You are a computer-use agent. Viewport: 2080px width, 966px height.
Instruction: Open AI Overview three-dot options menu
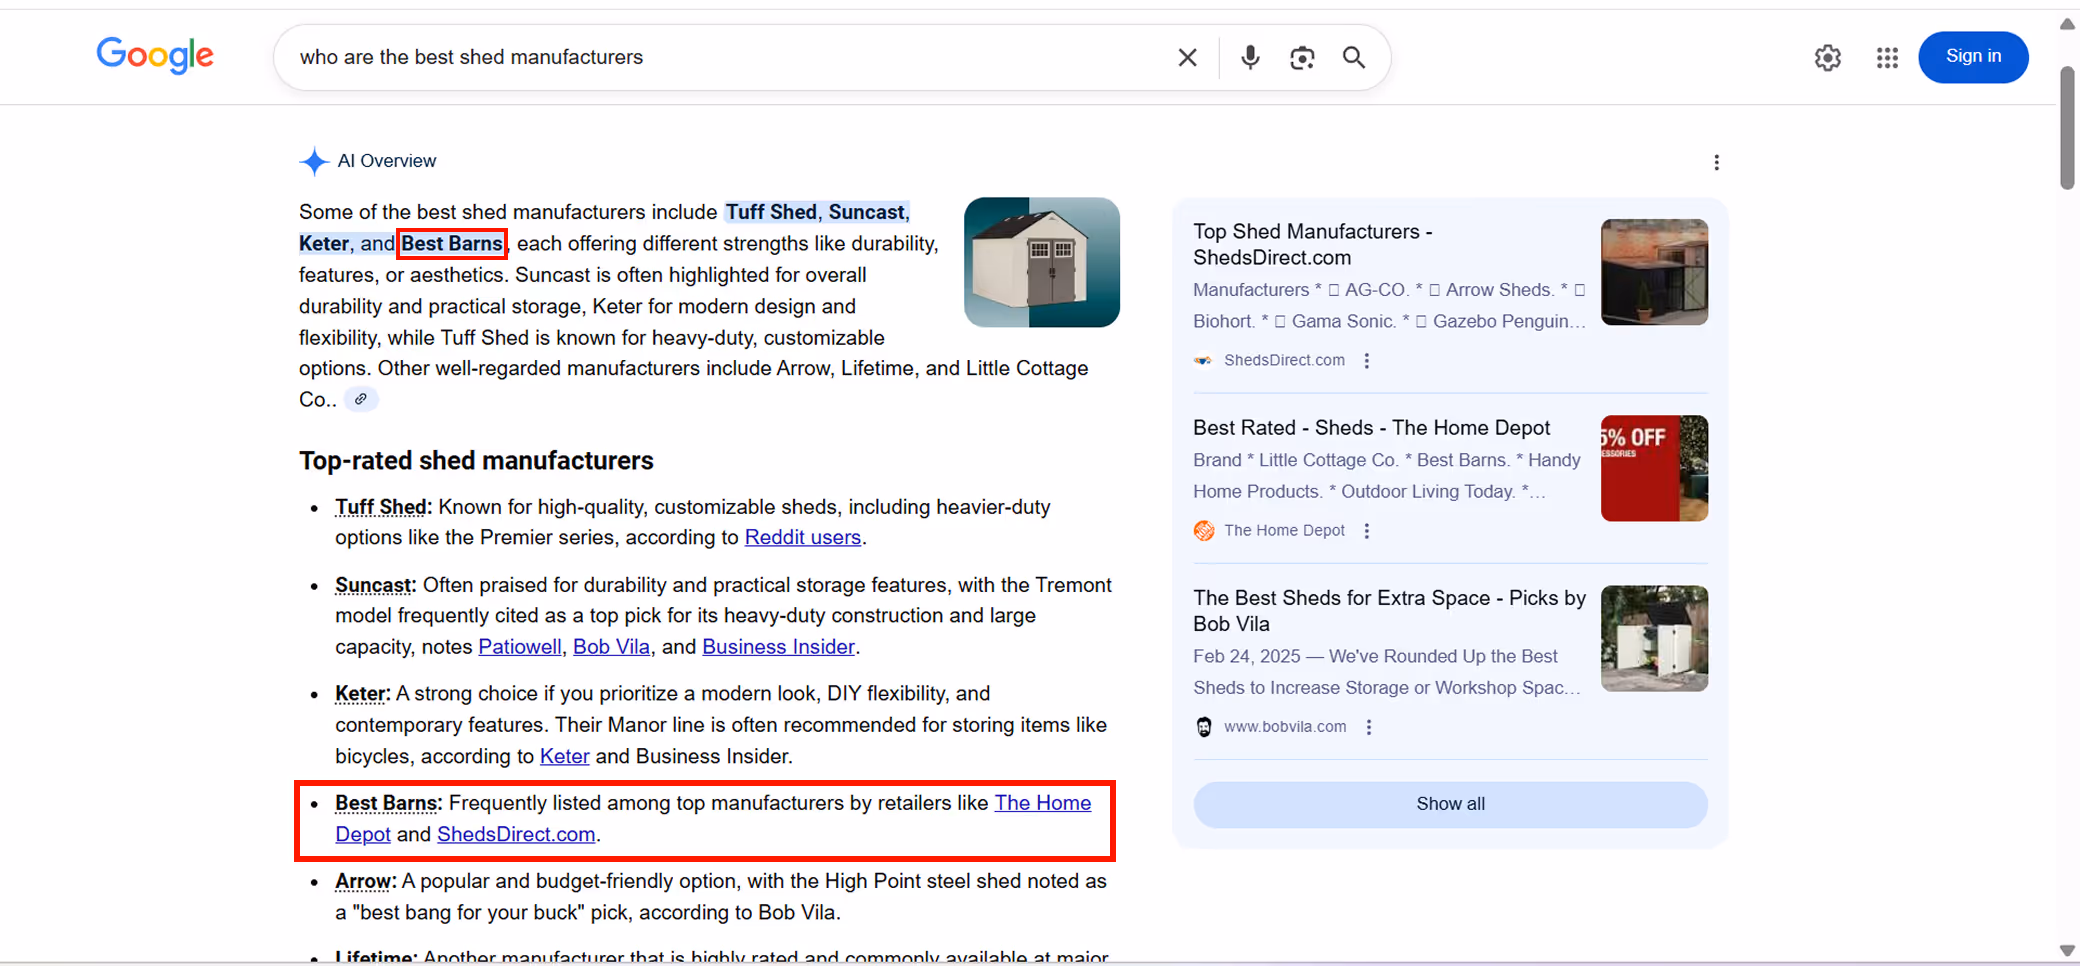tap(1716, 162)
